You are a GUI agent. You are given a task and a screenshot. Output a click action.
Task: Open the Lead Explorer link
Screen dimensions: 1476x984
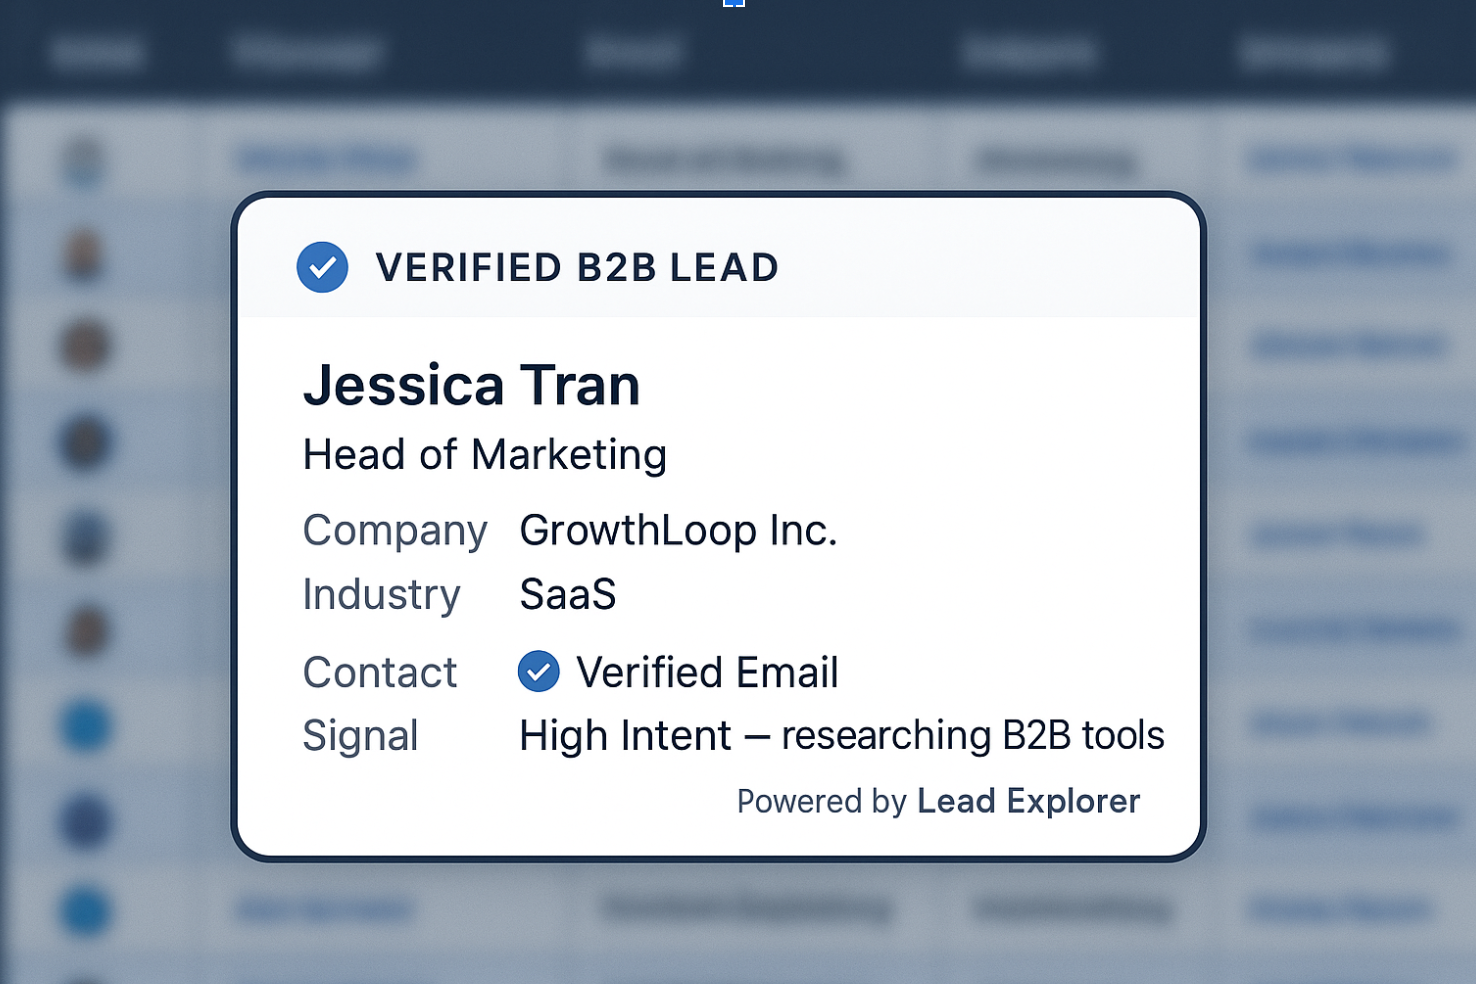[x=1028, y=801]
